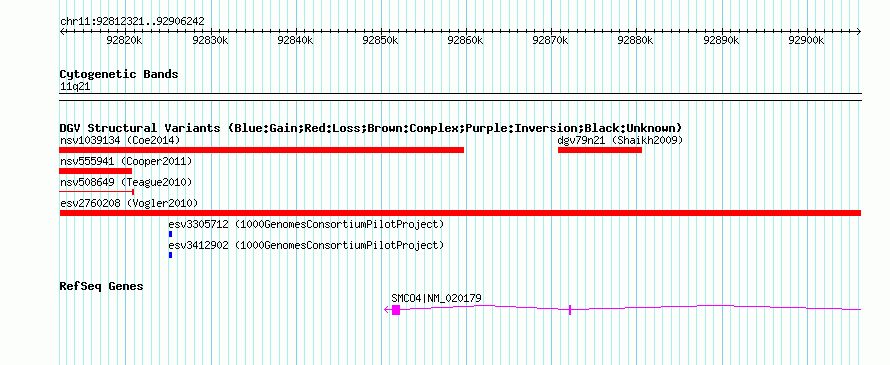Open the nsv555941 (Cooper2011) variant

pos(126,161)
